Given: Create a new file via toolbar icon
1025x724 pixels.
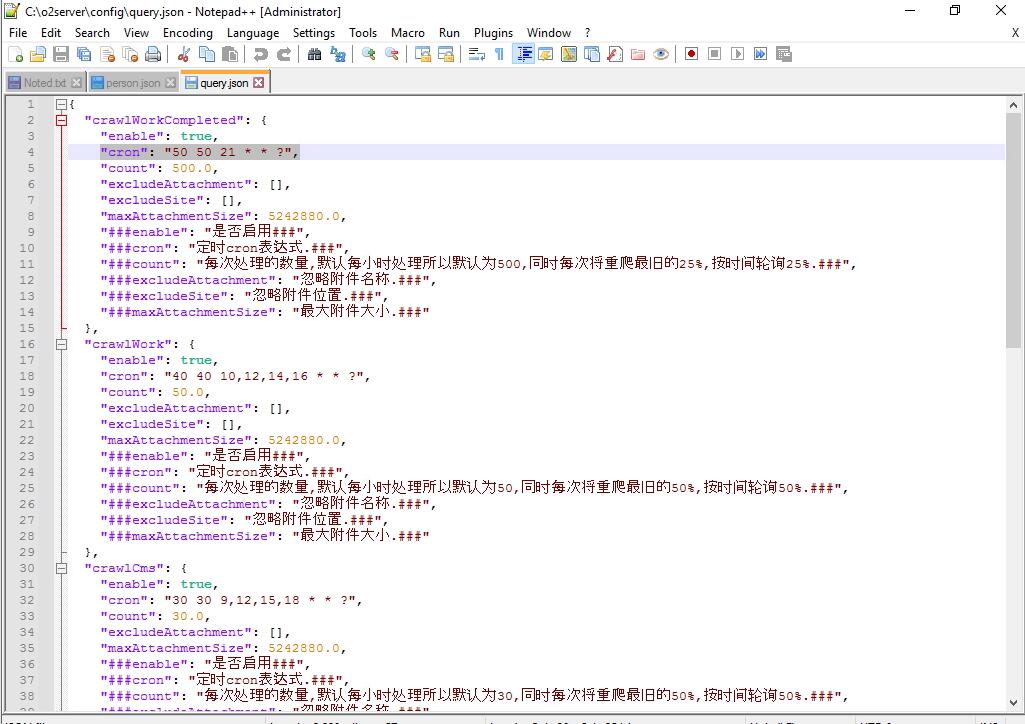Looking at the screenshot, I should coord(16,54).
